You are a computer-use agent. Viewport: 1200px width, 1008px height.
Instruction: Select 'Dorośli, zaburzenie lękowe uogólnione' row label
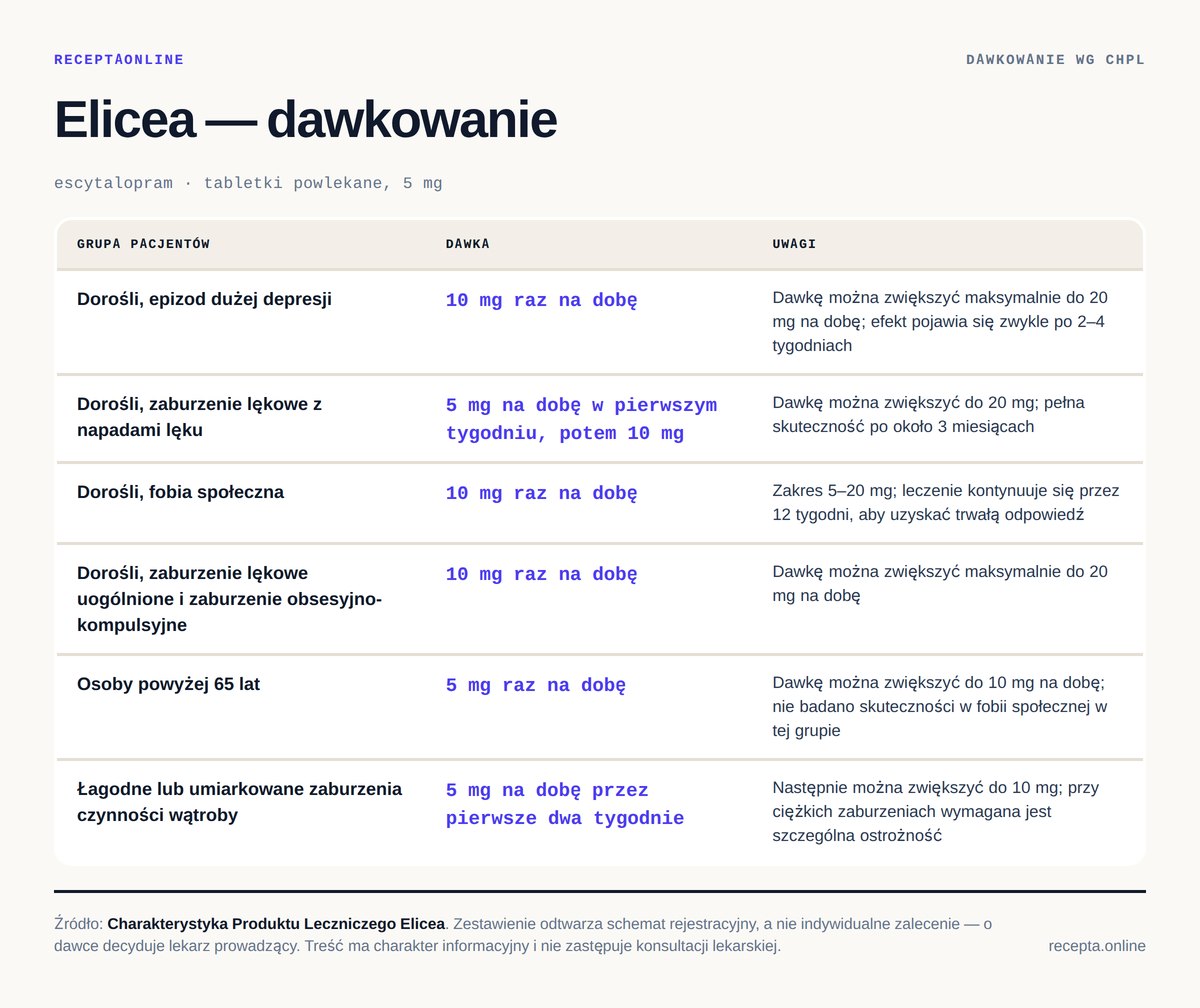229,599
